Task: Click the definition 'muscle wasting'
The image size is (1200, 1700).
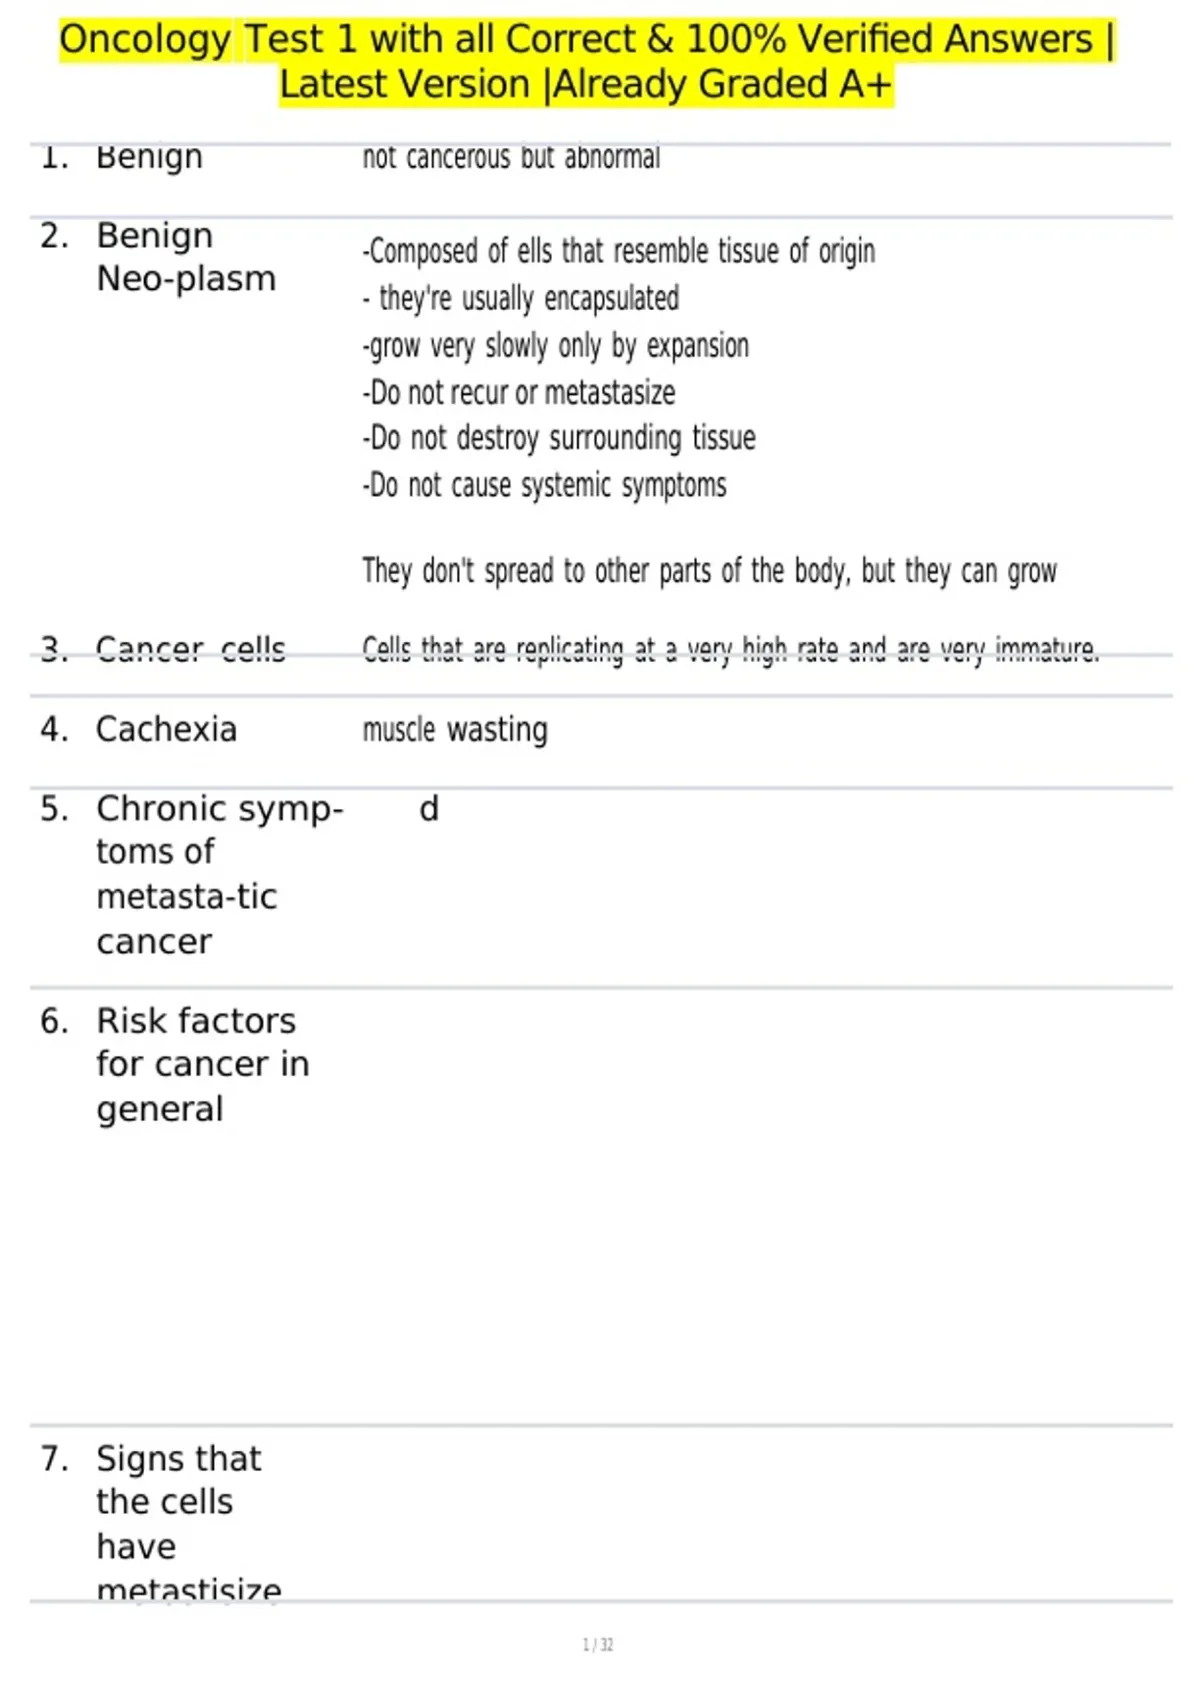Action: [455, 730]
